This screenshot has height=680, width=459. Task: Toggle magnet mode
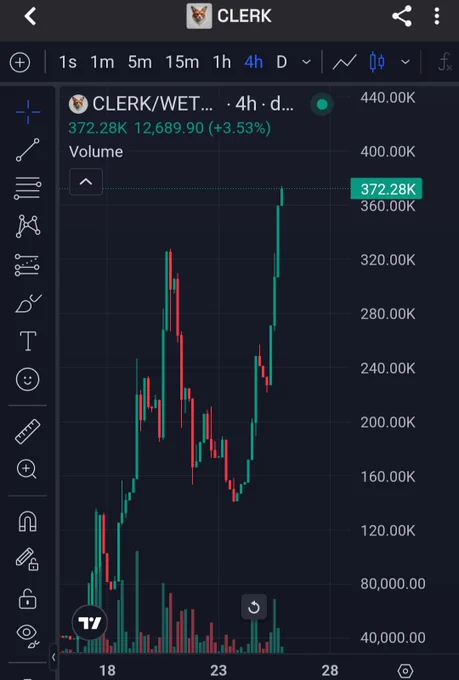[28, 521]
